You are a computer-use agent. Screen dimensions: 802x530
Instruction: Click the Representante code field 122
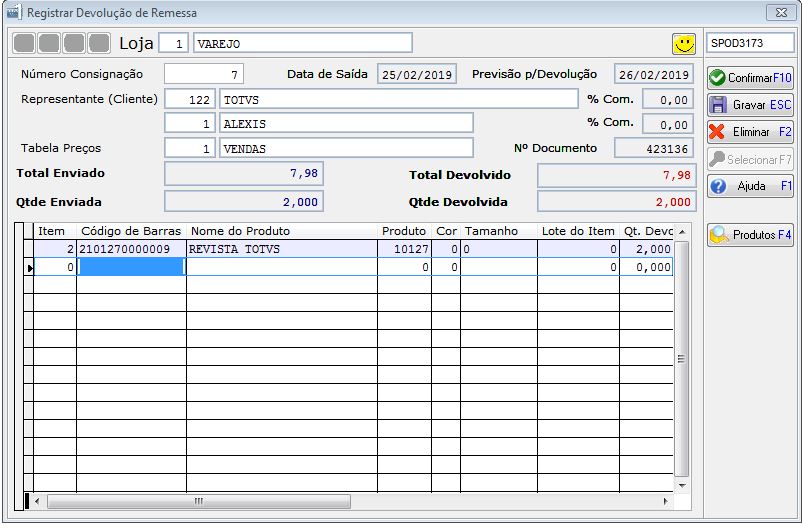pos(190,99)
